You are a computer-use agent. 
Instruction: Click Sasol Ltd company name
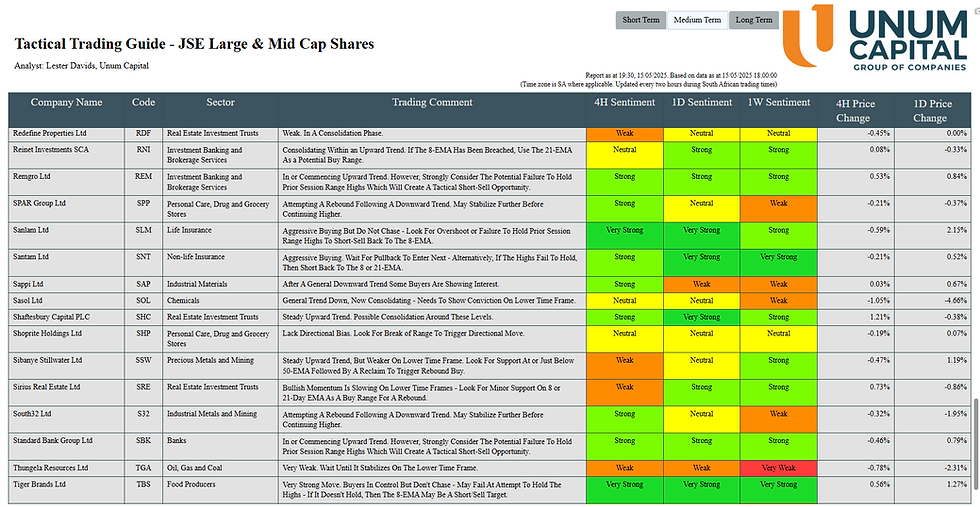coord(28,301)
